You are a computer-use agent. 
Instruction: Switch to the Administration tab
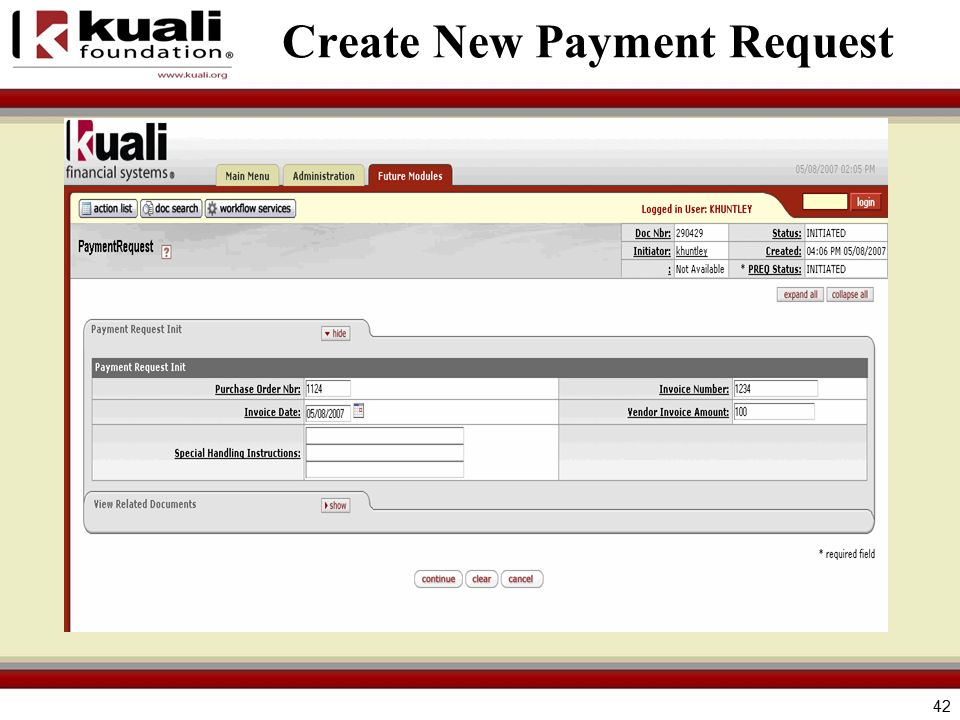(x=323, y=176)
